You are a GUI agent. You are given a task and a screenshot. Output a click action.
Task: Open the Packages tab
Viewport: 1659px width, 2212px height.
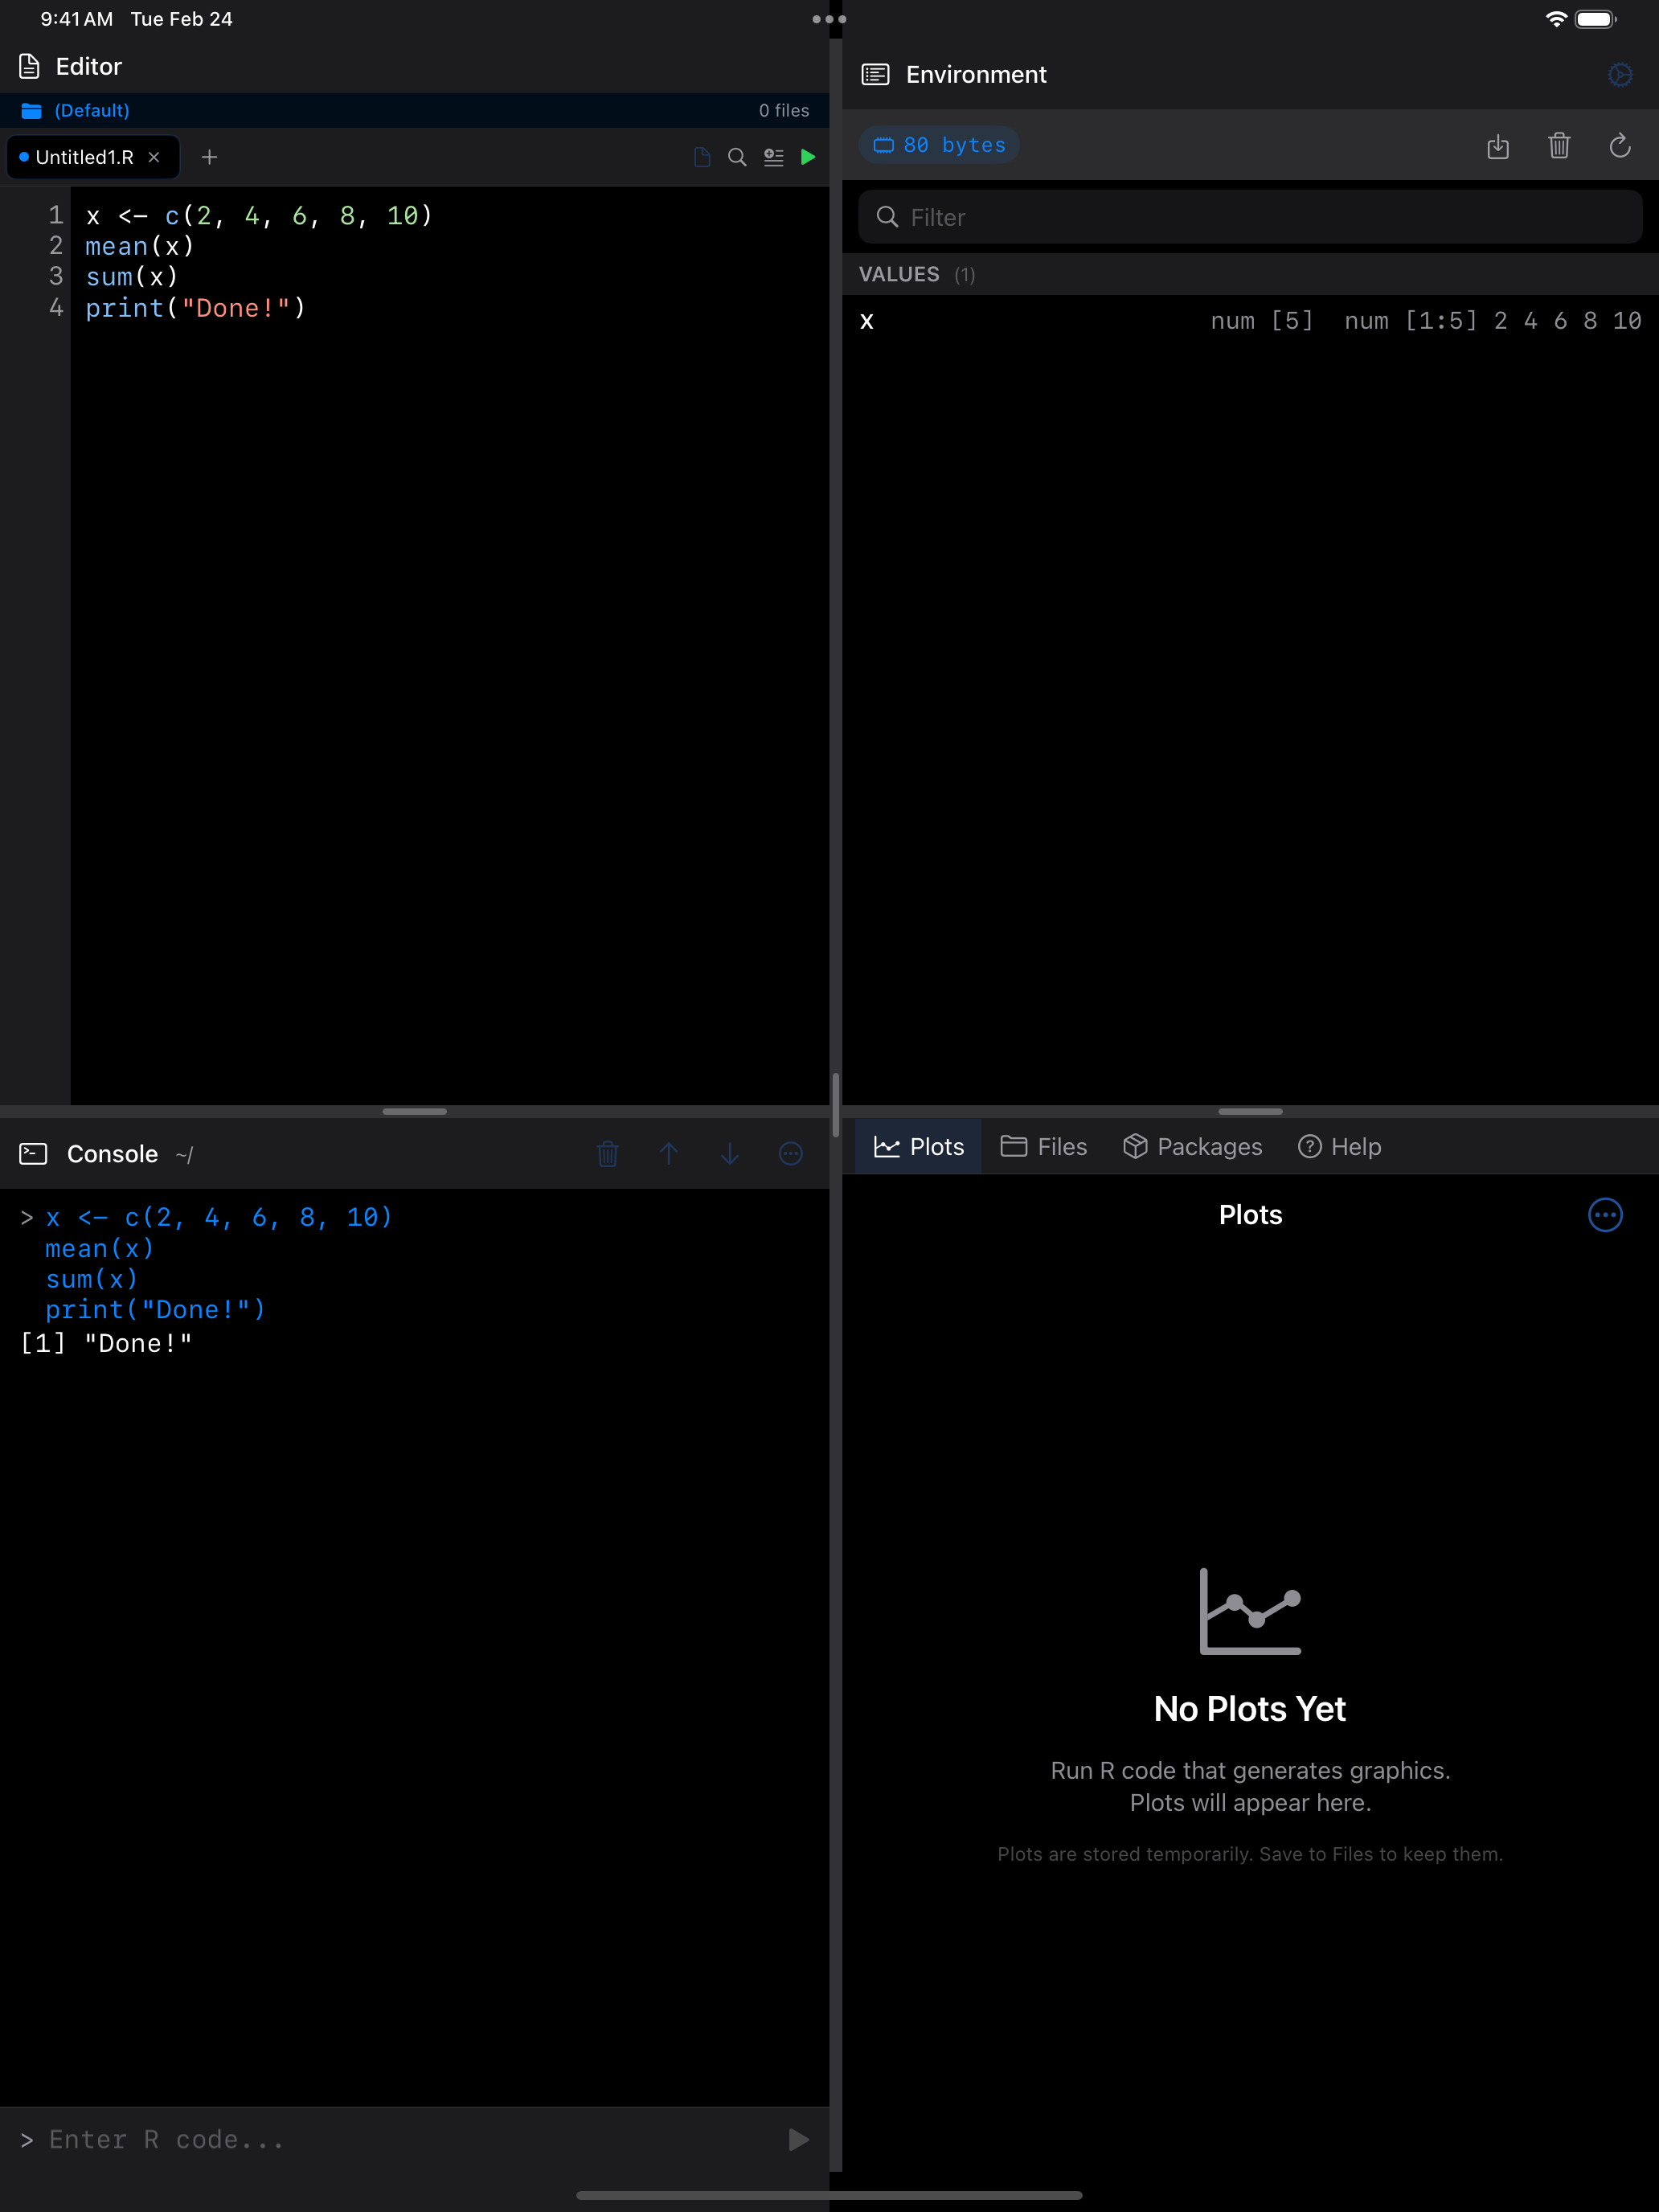pyautogui.click(x=1192, y=1146)
